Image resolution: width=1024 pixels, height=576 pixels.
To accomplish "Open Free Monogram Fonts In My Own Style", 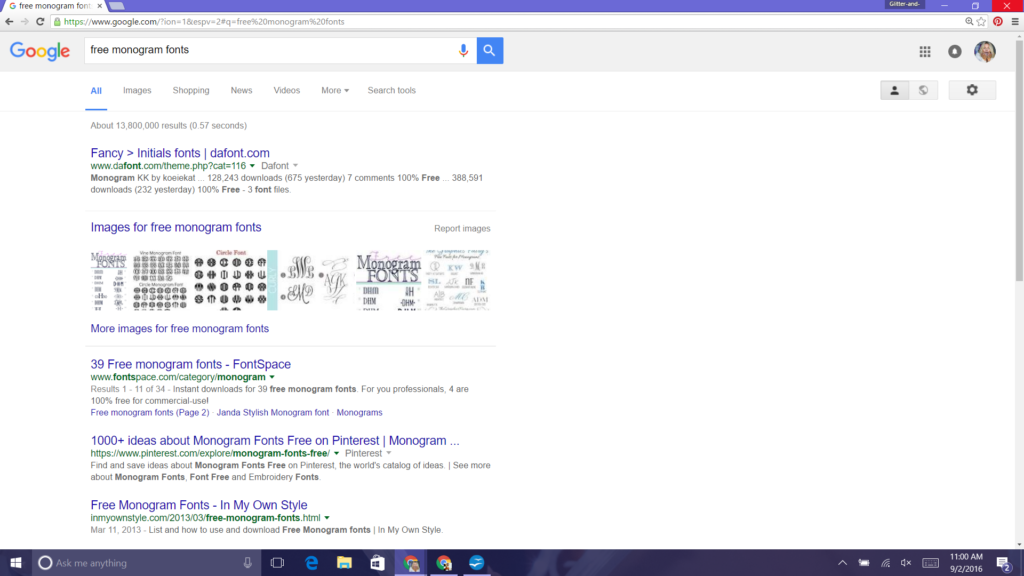I will coord(199,505).
